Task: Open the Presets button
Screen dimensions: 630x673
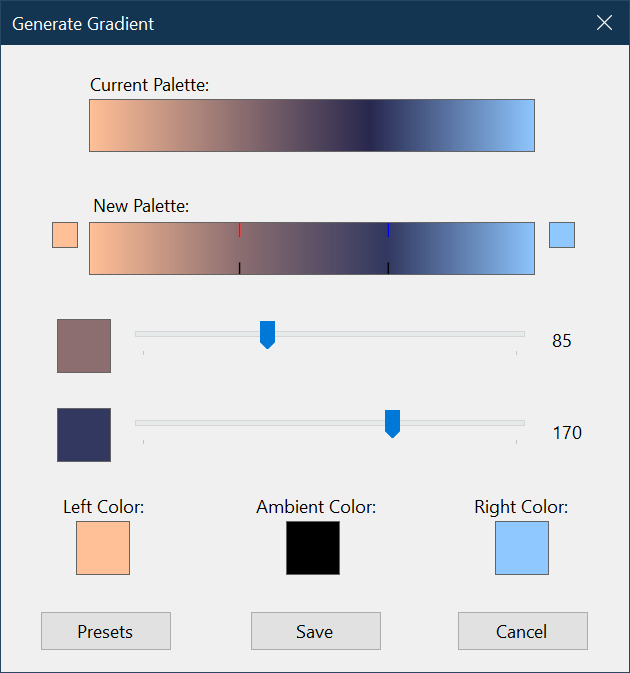Action: (x=106, y=631)
